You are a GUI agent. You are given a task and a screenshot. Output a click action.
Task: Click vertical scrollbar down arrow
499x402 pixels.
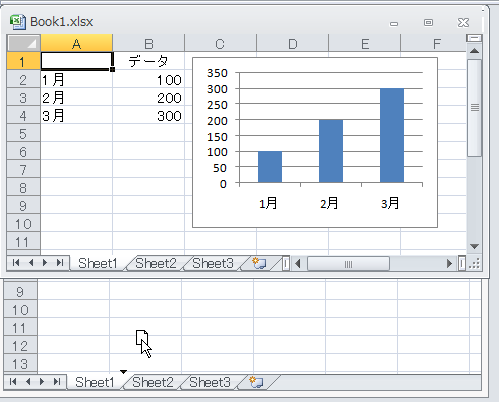click(474, 246)
